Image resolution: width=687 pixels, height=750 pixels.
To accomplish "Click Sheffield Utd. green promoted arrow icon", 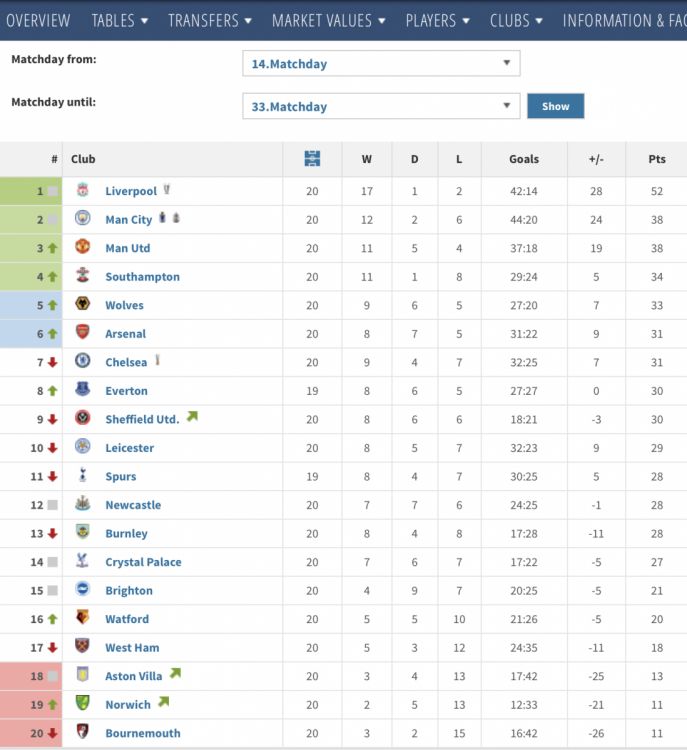I will pyautogui.click(x=192, y=417).
